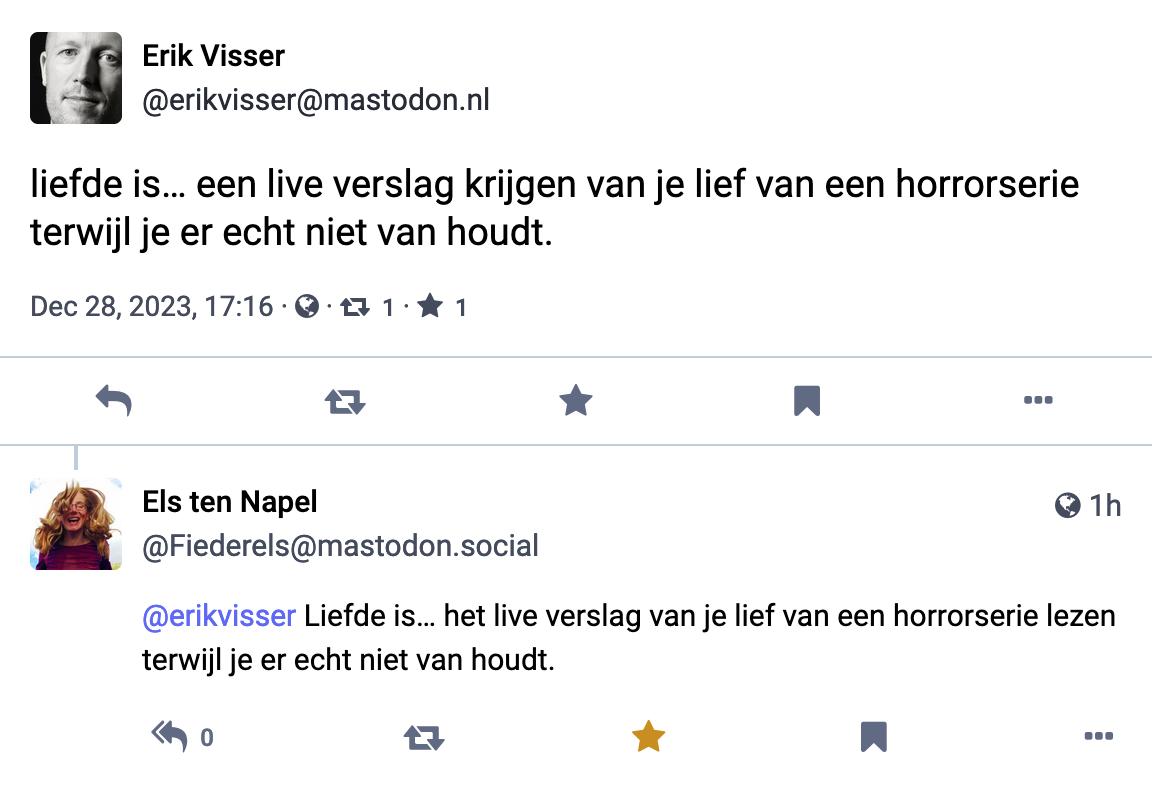This screenshot has height=790, width=1152.
Task: Open the 1h timestamp on reply
Action: pyautogui.click(x=1105, y=506)
